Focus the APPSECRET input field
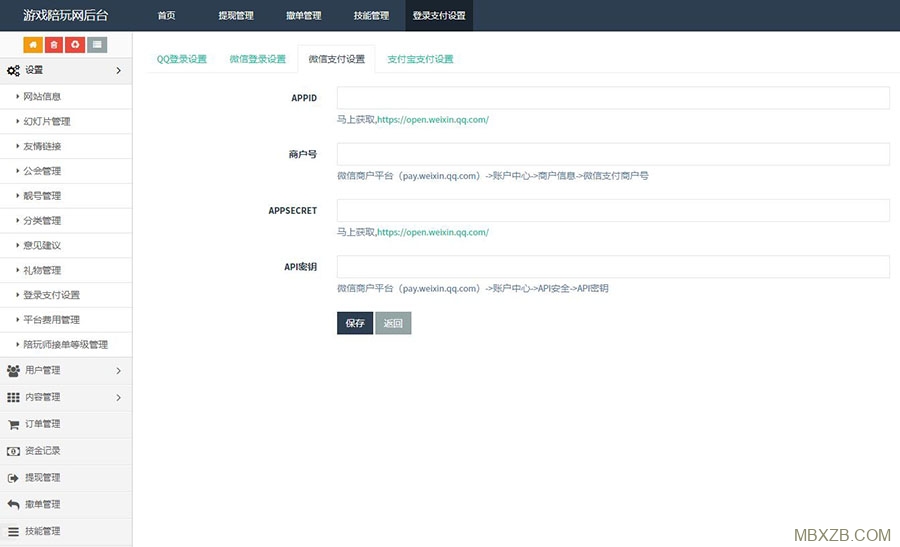Image resolution: width=900 pixels, height=547 pixels. (613, 211)
